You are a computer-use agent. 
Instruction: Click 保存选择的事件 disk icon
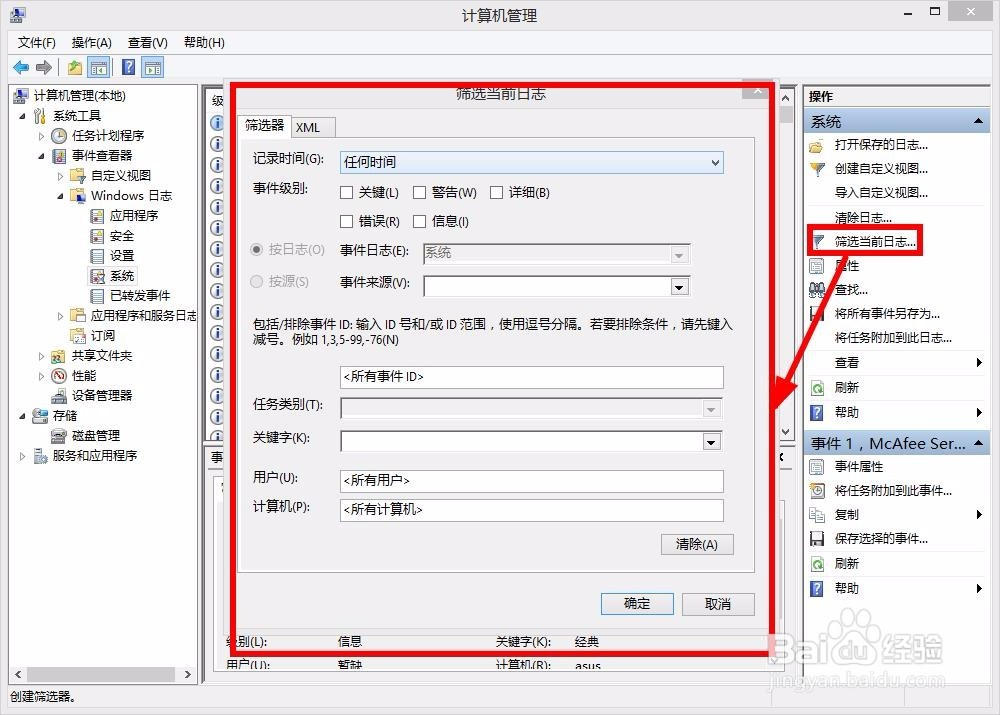(816, 539)
